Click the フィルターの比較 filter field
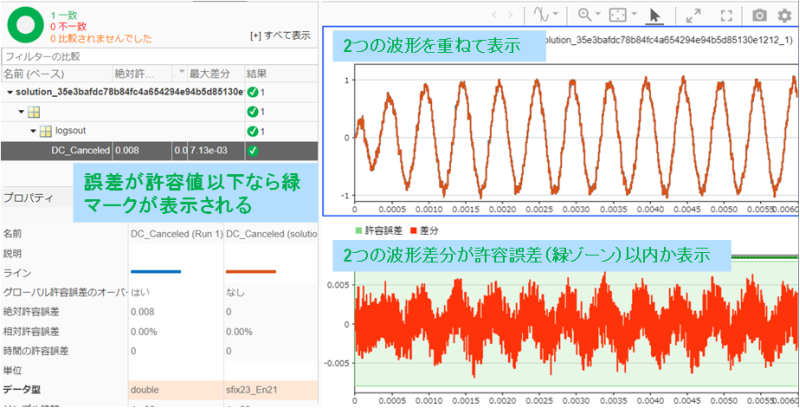Image resolution: width=800 pixels, height=408 pixels. (159, 56)
